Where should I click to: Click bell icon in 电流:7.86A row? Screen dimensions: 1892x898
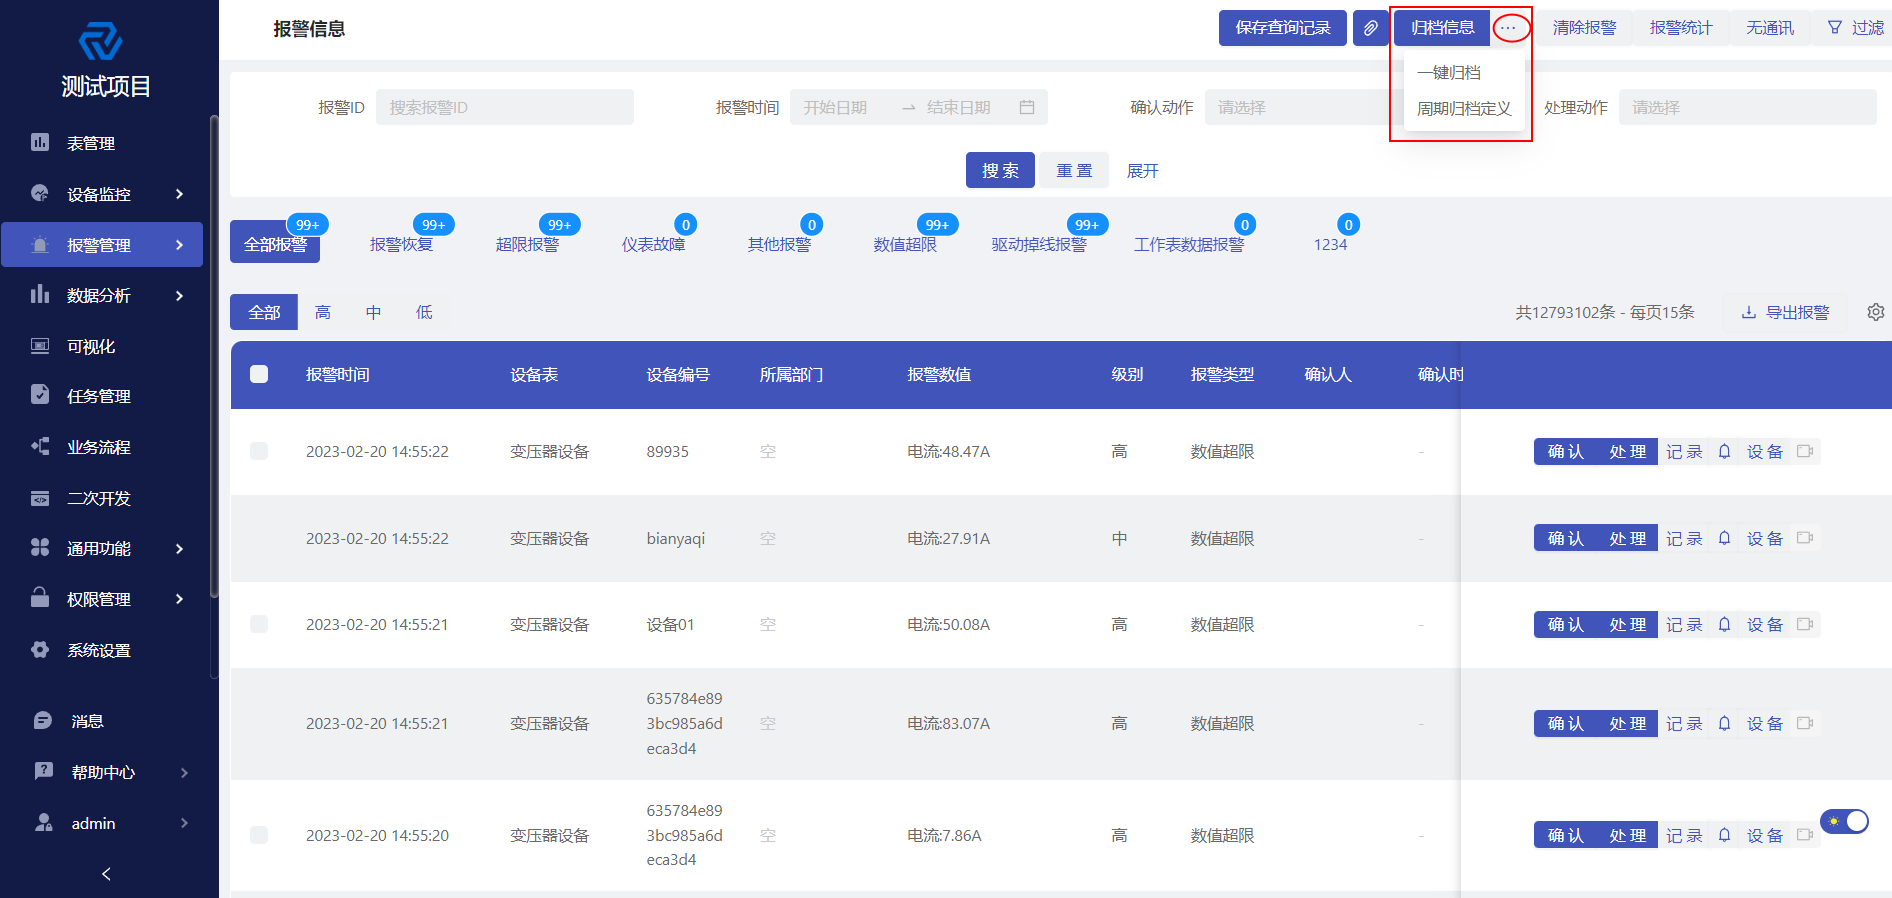tap(1724, 835)
